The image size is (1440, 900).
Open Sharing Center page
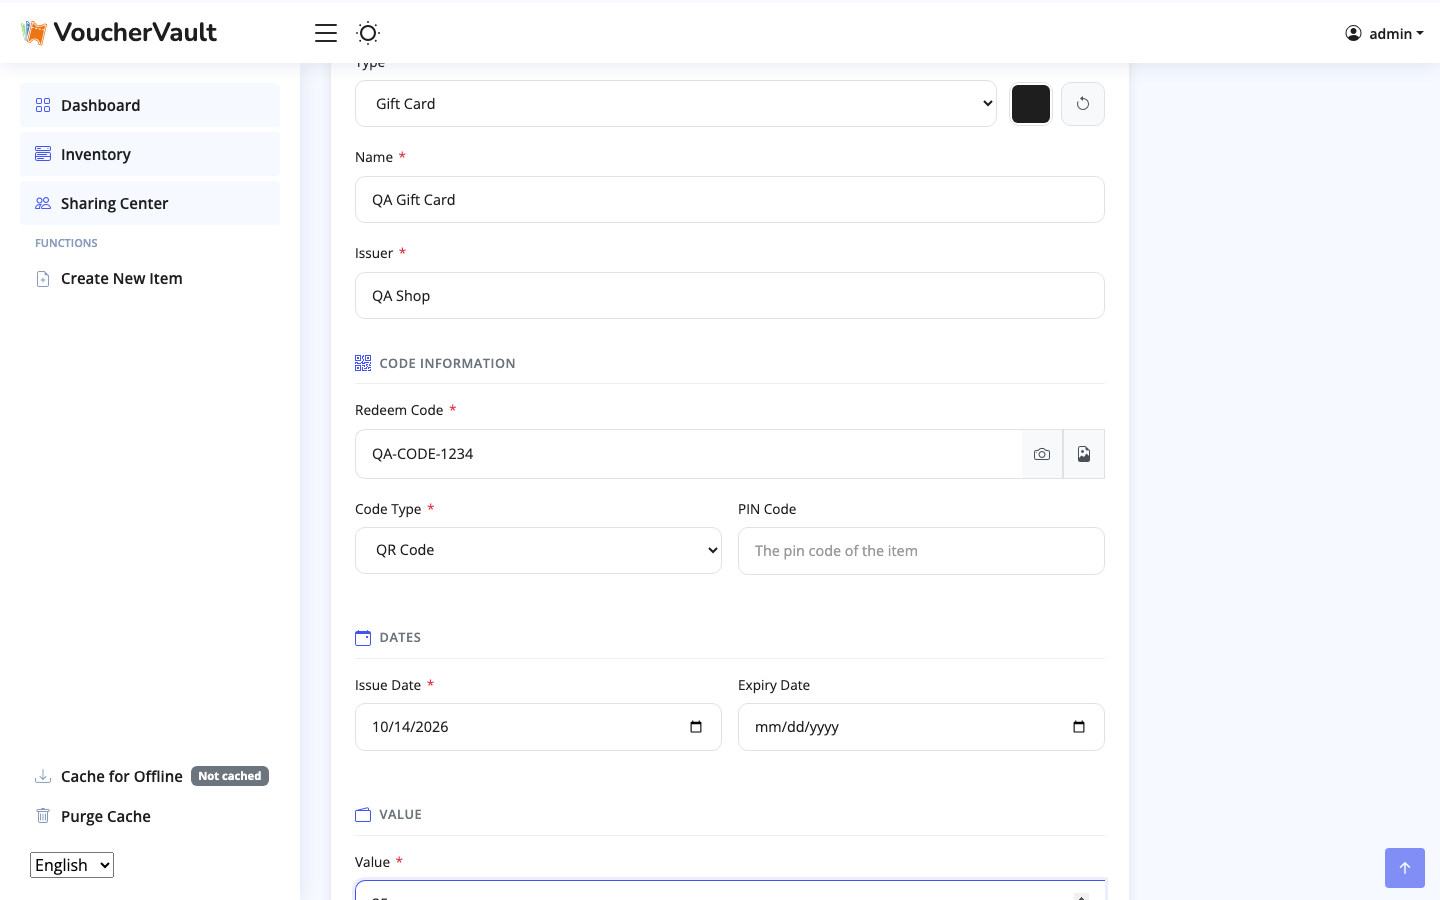[x=150, y=203]
